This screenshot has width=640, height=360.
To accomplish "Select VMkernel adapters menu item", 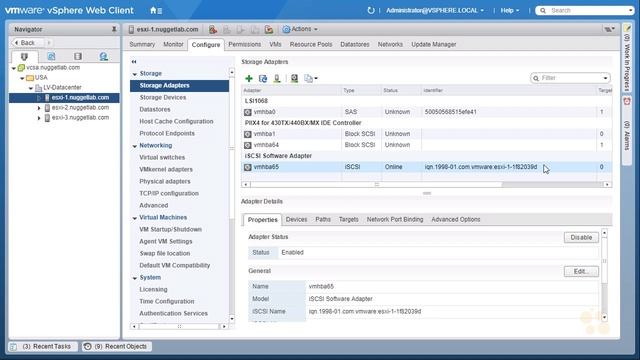I will pyautogui.click(x=166, y=169).
